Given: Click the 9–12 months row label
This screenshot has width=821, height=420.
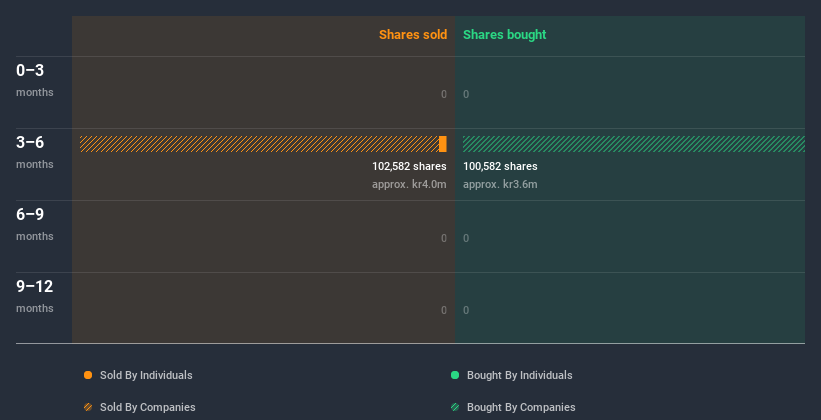Looking at the screenshot, I should (x=35, y=296).
